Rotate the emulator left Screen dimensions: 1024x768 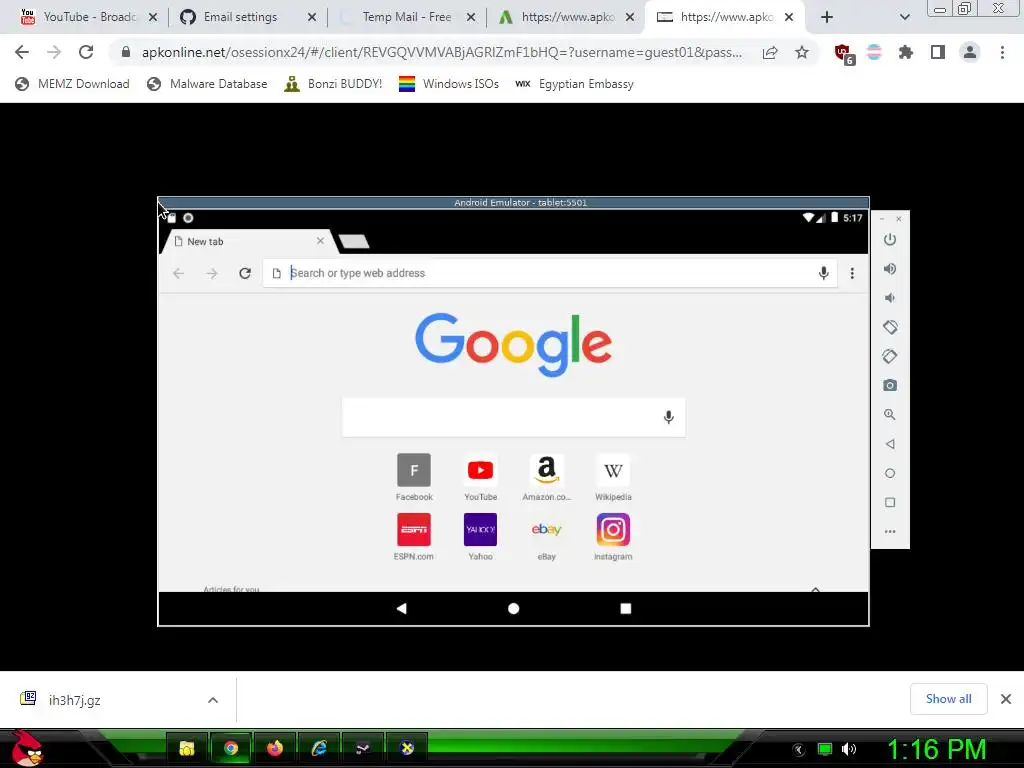click(x=889, y=327)
